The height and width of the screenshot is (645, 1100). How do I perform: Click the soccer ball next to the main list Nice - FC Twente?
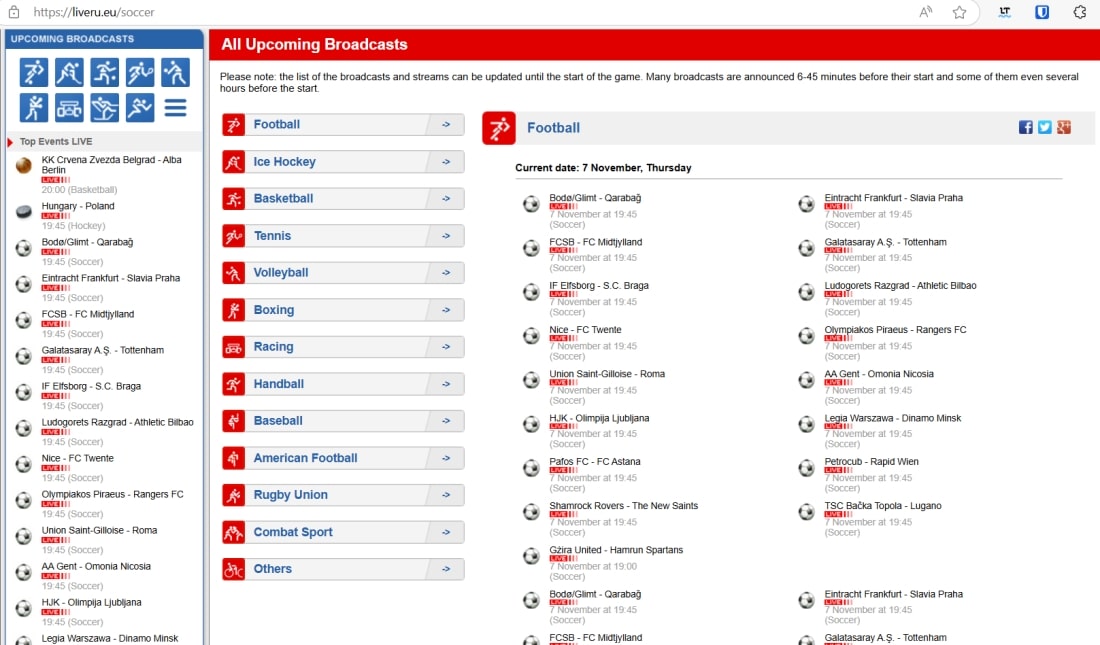[531, 336]
